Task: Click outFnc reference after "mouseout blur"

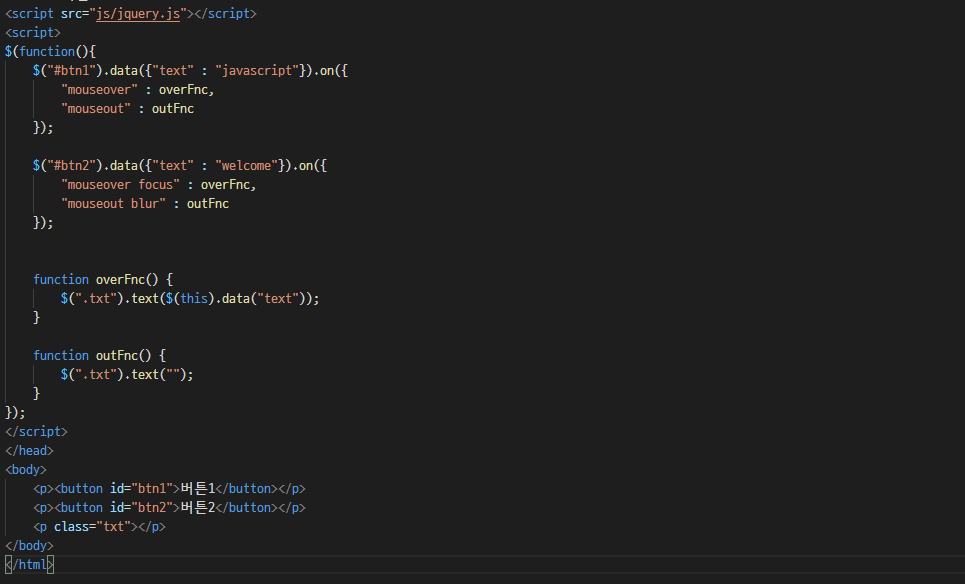Action: point(208,204)
